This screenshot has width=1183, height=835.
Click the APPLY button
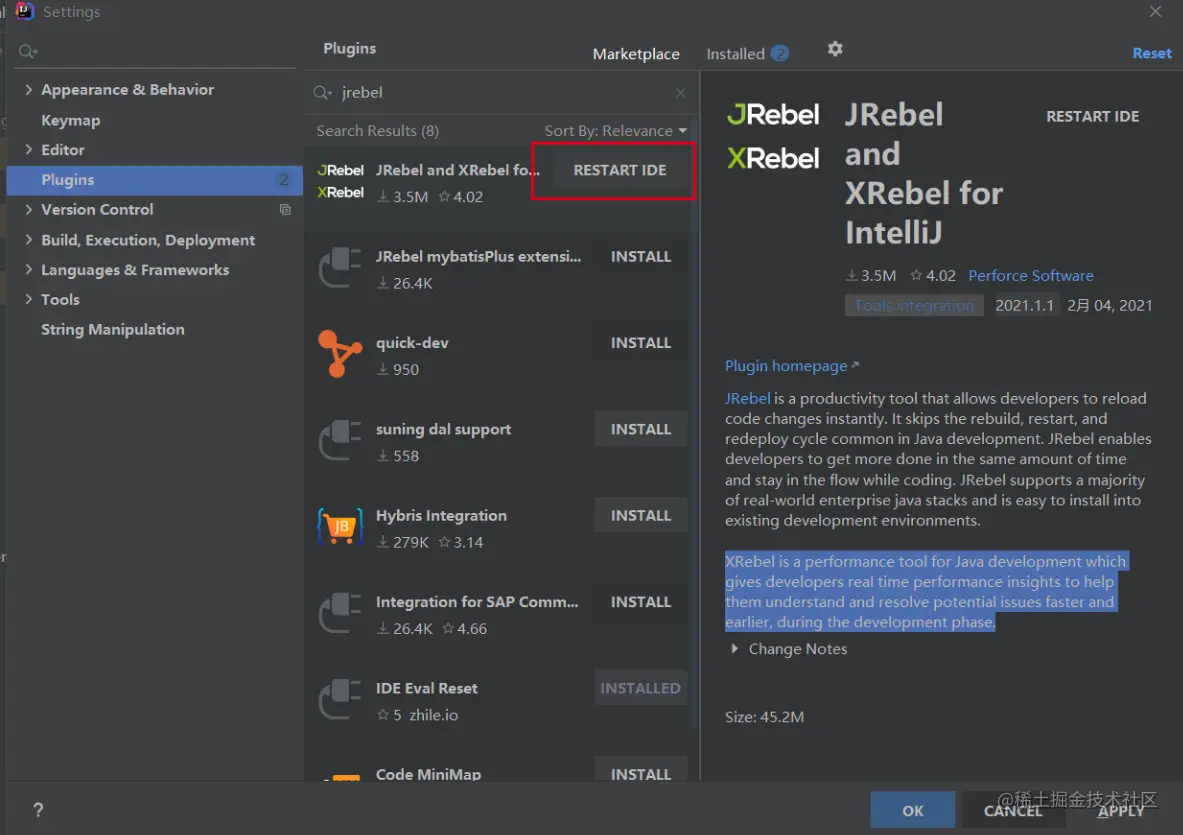tap(1120, 810)
